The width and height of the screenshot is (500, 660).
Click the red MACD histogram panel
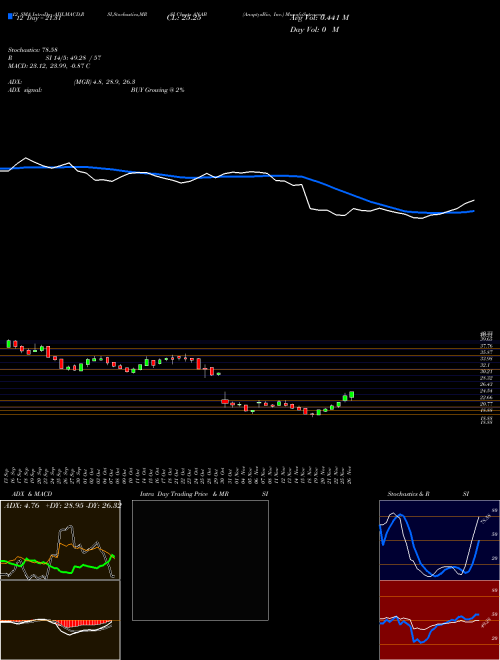(60, 620)
